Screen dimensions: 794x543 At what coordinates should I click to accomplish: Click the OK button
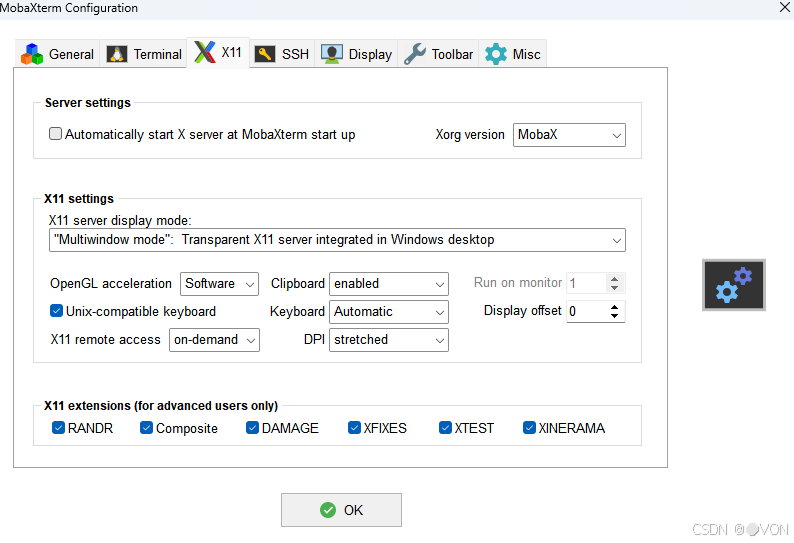[341, 510]
